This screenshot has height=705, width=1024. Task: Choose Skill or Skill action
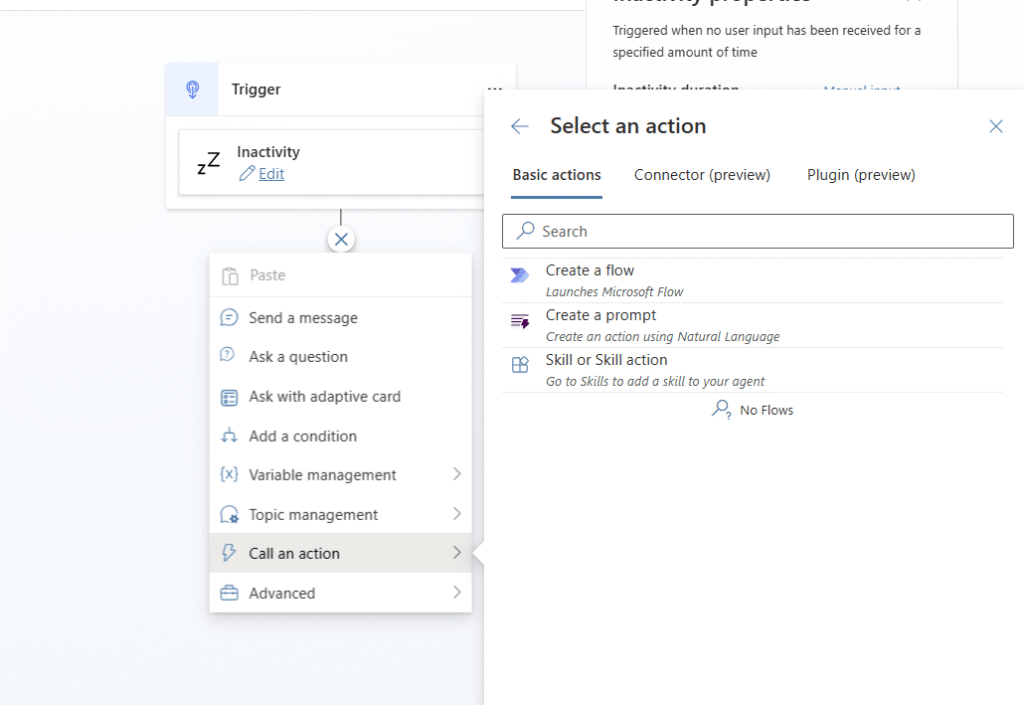[x=752, y=370]
